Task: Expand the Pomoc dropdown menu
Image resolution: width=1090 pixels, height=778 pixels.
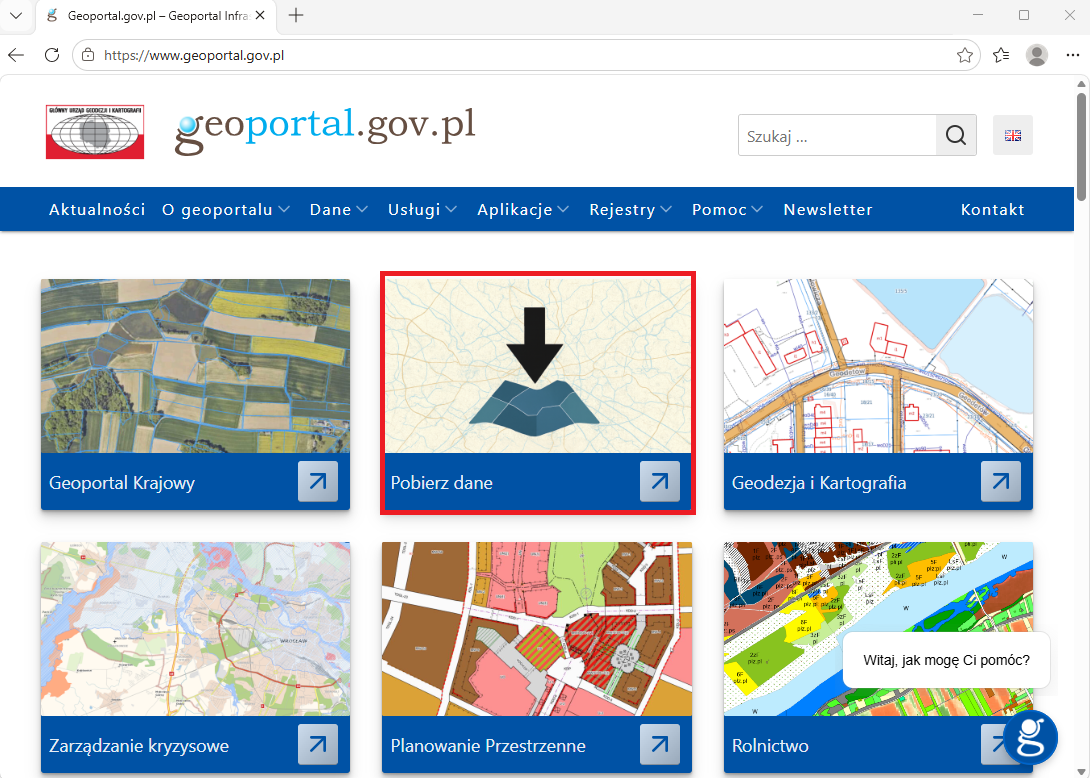Action: (727, 209)
